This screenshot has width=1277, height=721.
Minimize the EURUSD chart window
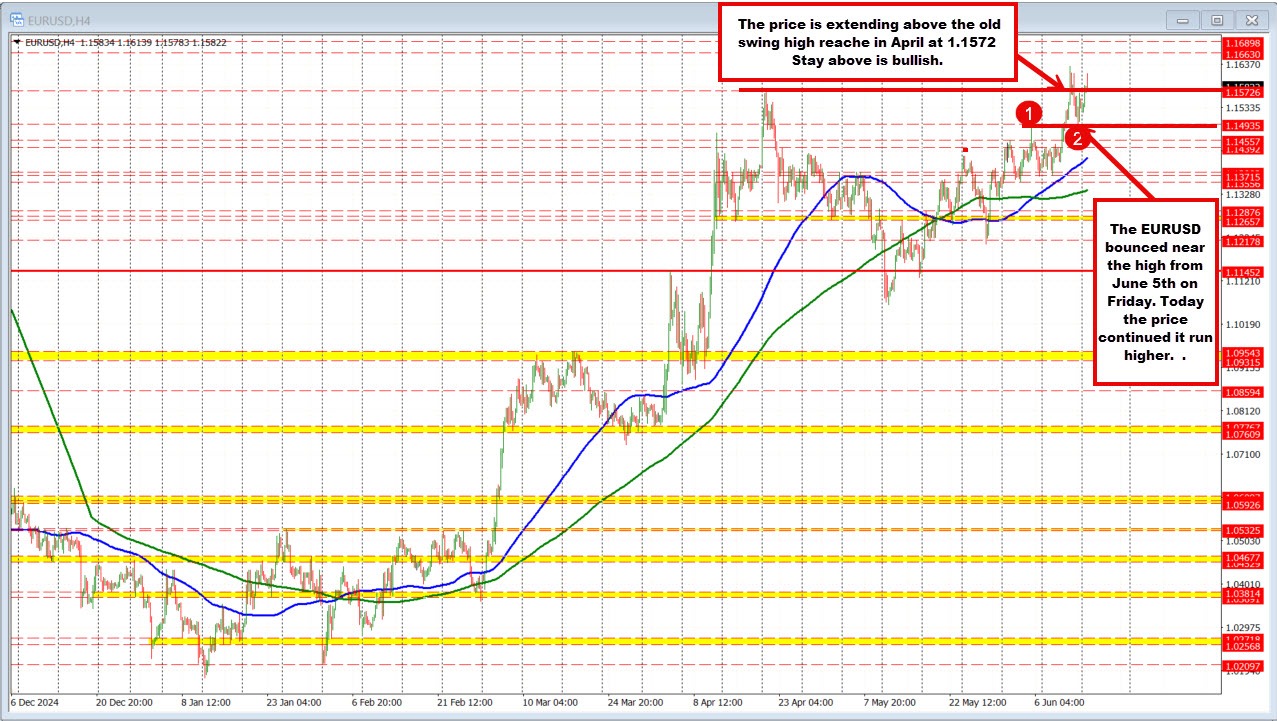tap(1181, 19)
